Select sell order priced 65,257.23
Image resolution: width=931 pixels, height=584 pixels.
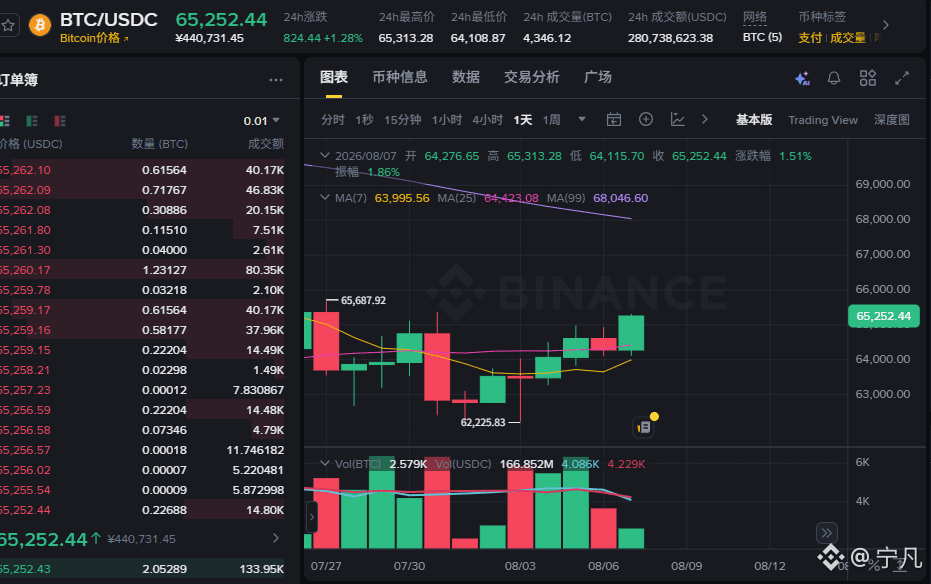click(142, 390)
